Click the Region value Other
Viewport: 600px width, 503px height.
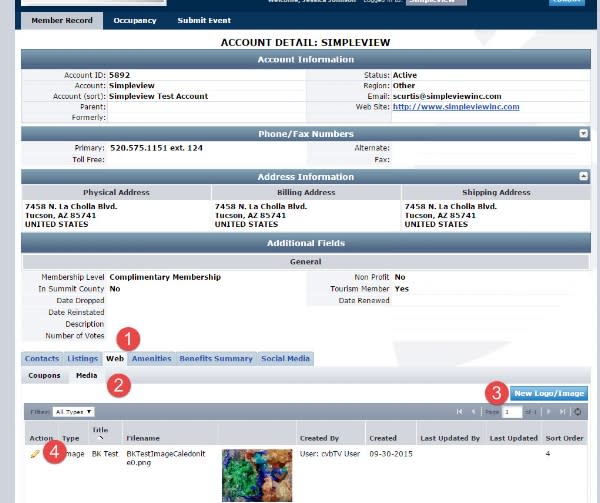[404, 86]
